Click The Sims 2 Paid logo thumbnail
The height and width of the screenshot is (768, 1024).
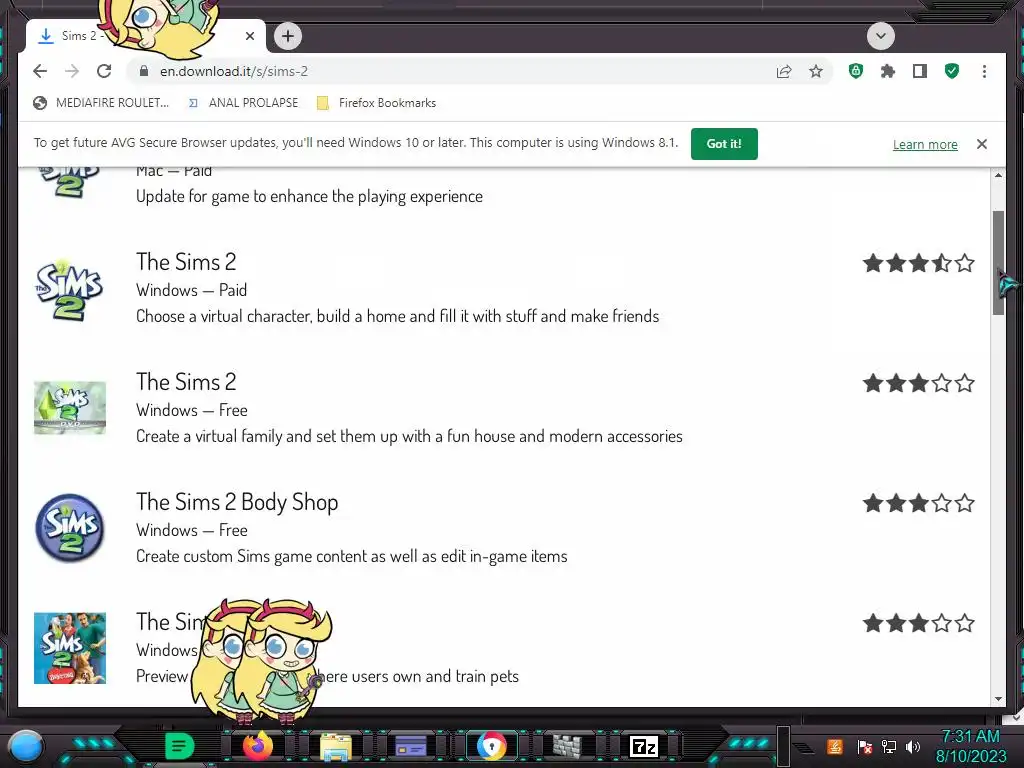69,290
